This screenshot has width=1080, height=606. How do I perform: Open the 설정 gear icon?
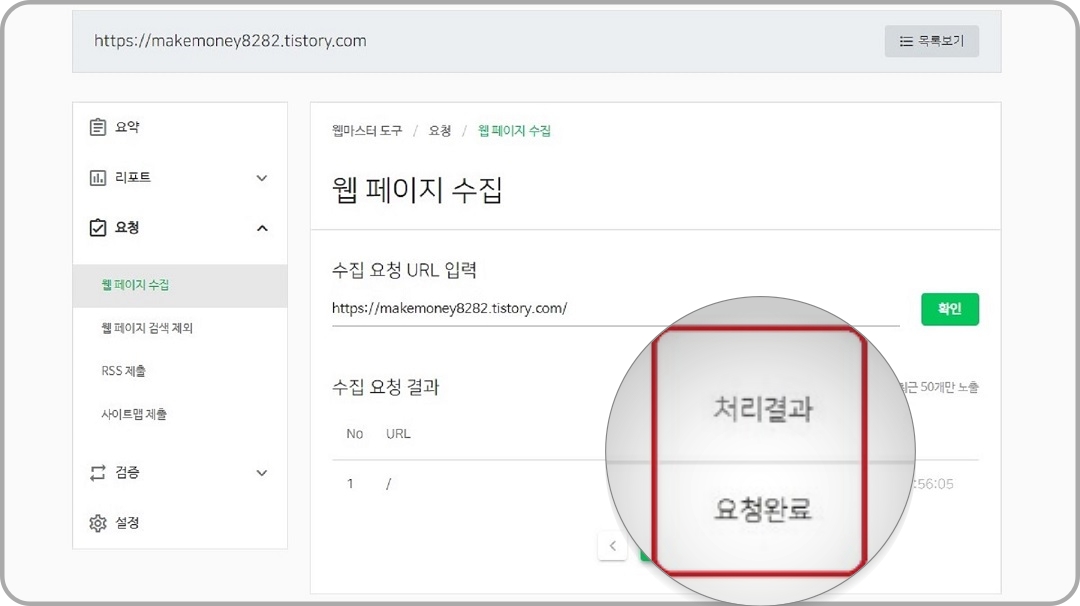coord(96,522)
